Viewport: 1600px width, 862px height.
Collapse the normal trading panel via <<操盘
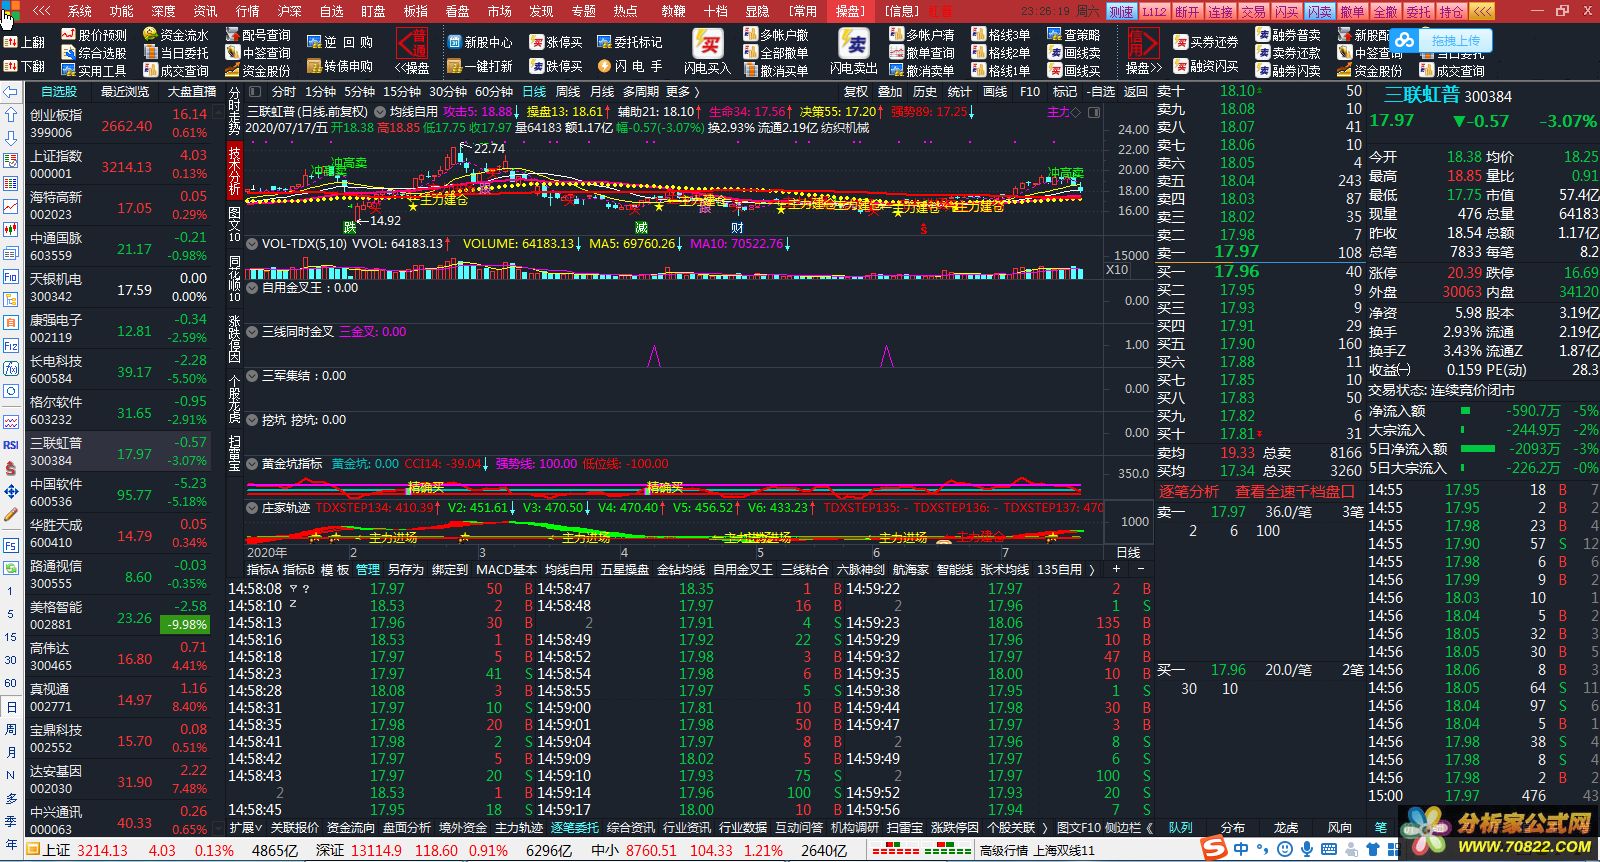412,50
